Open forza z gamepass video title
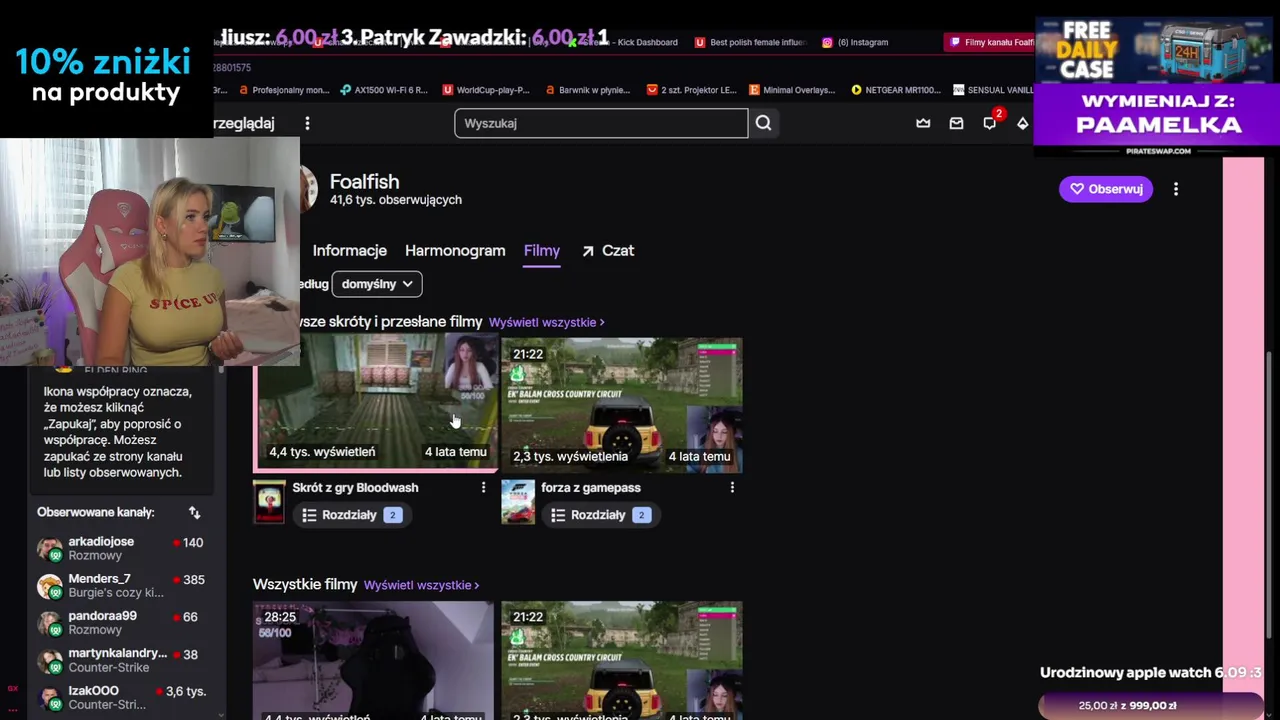The image size is (1280, 720). 591,488
